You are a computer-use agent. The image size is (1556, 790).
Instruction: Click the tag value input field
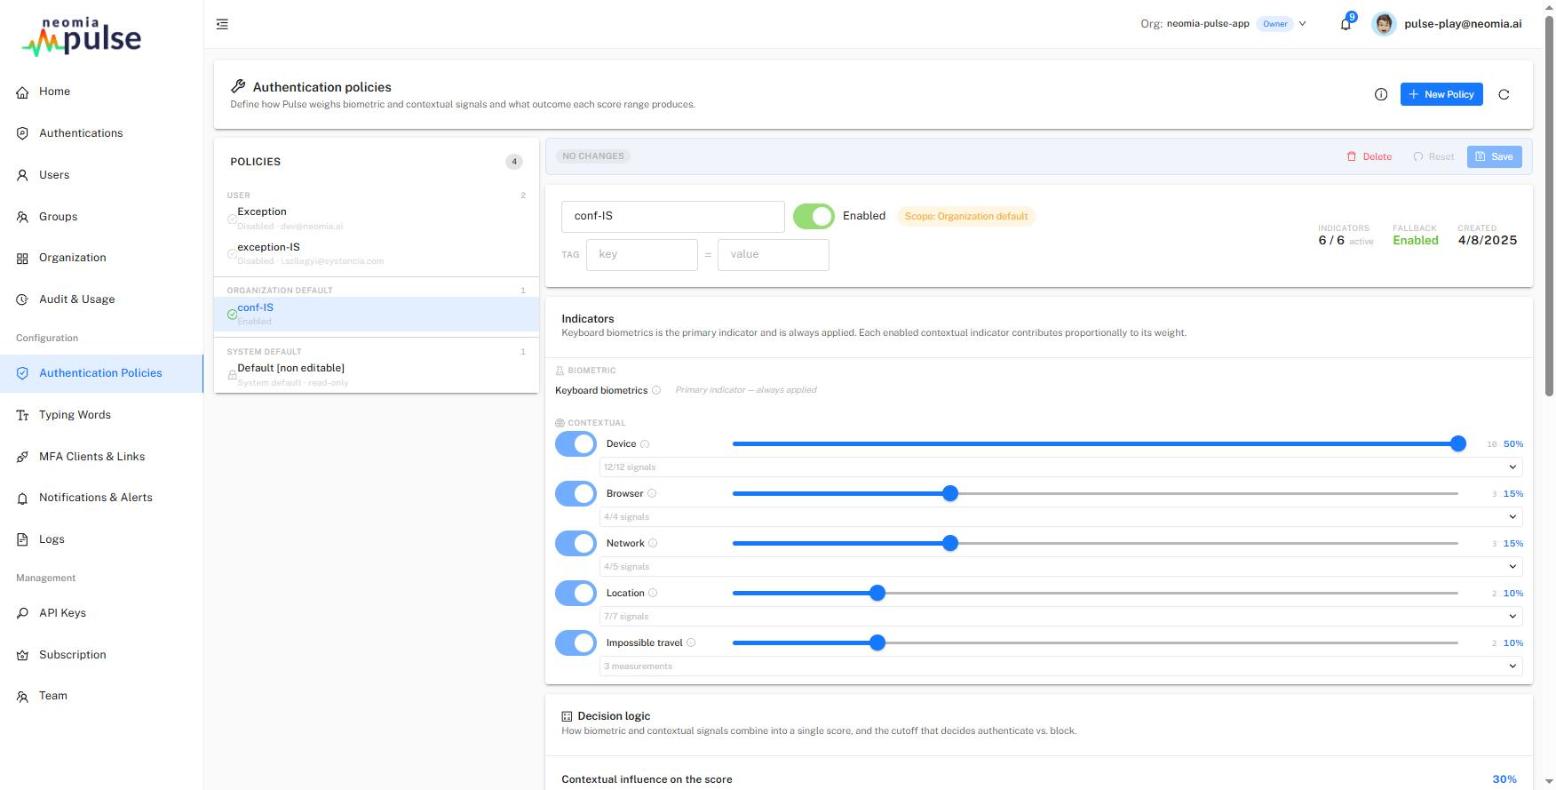pos(774,254)
